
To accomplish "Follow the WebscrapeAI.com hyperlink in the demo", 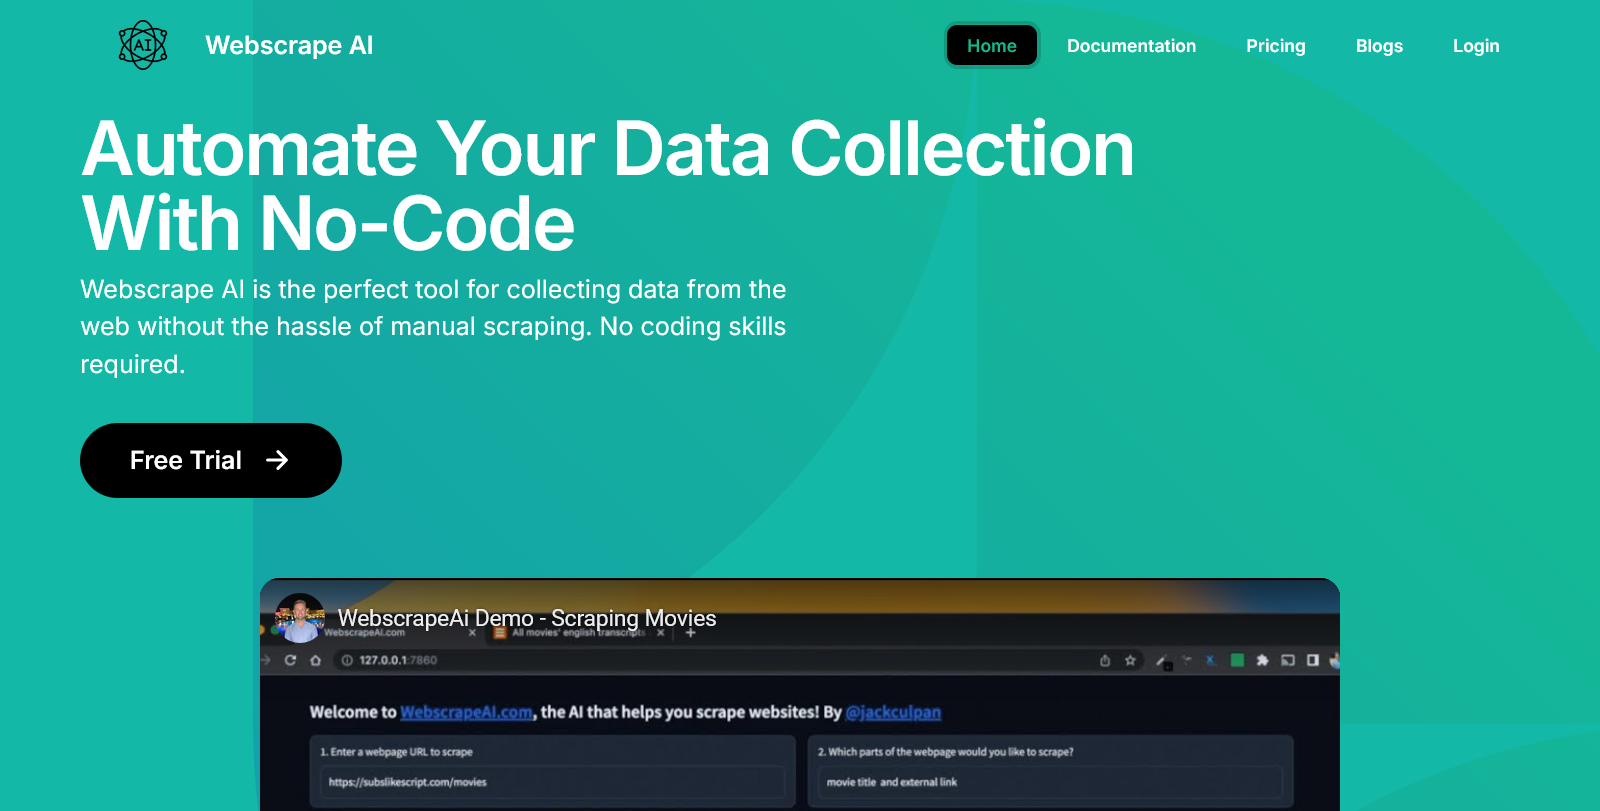I will pos(466,712).
